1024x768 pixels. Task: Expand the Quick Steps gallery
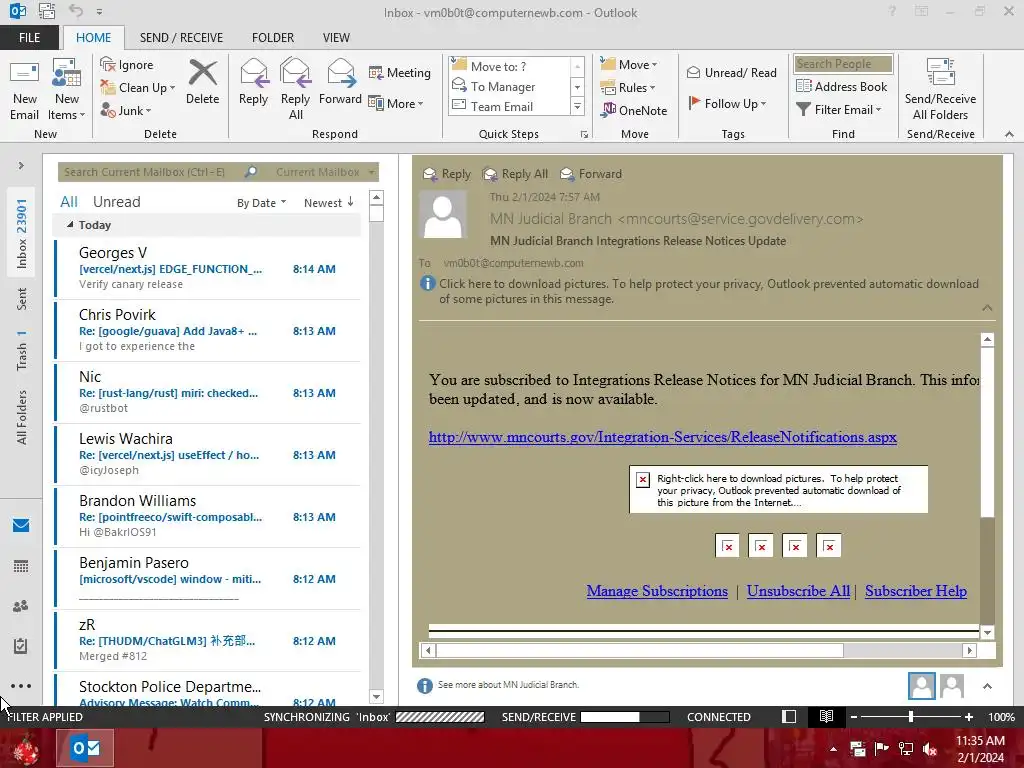tap(577, 106)
